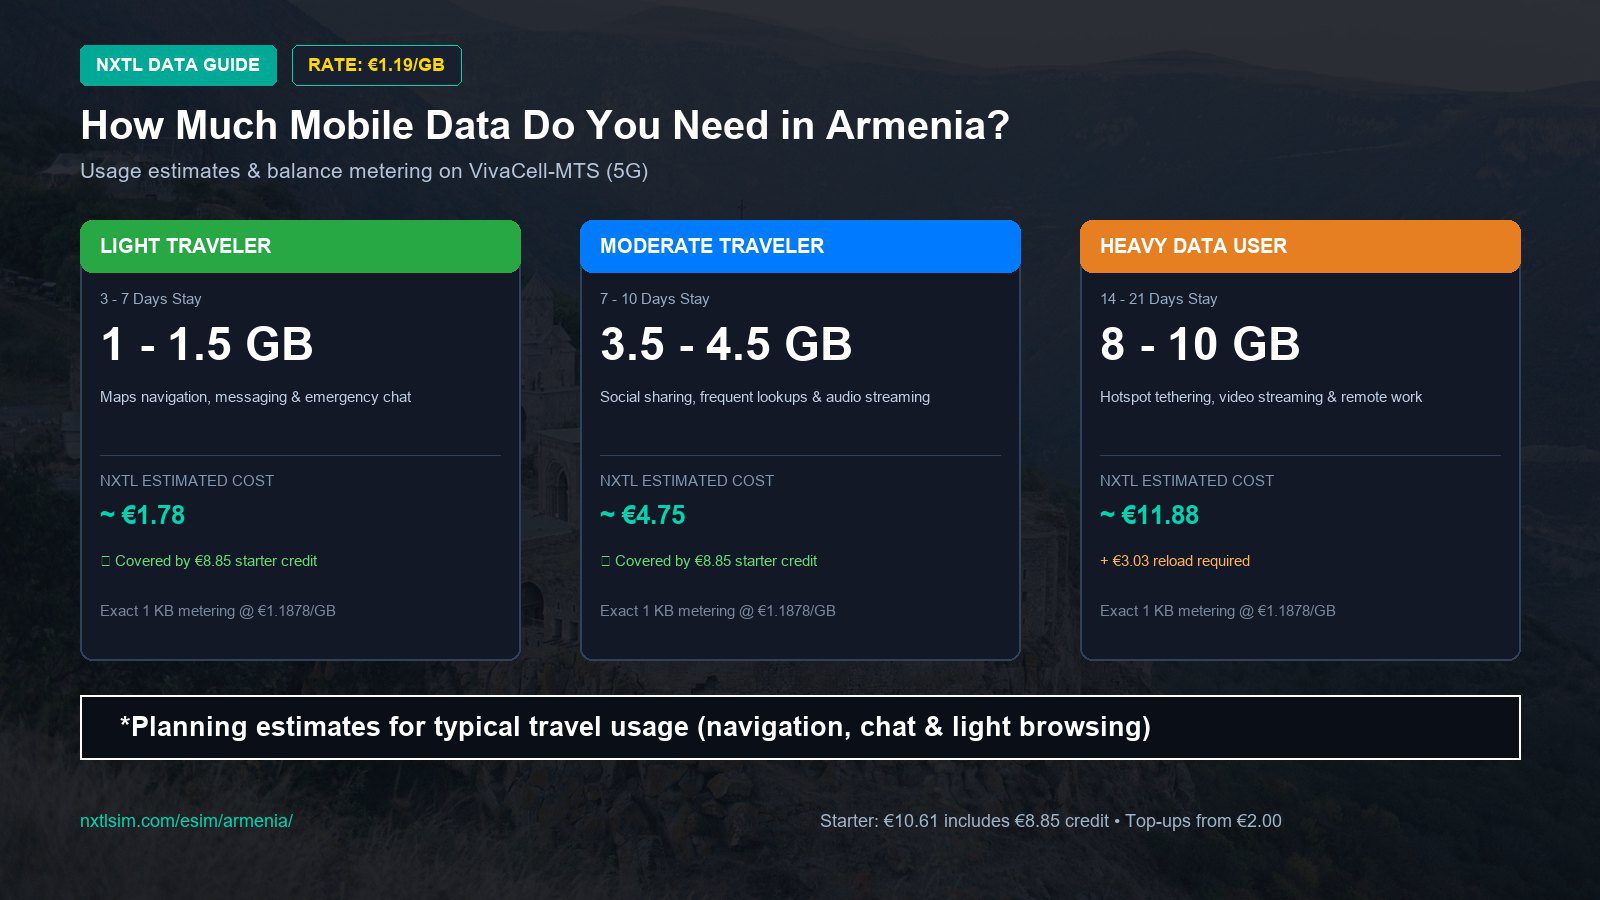The image size is (1600, 900).
Task: Click the Social sharing, frequent lookups description
Action: (x=765, y=397)
